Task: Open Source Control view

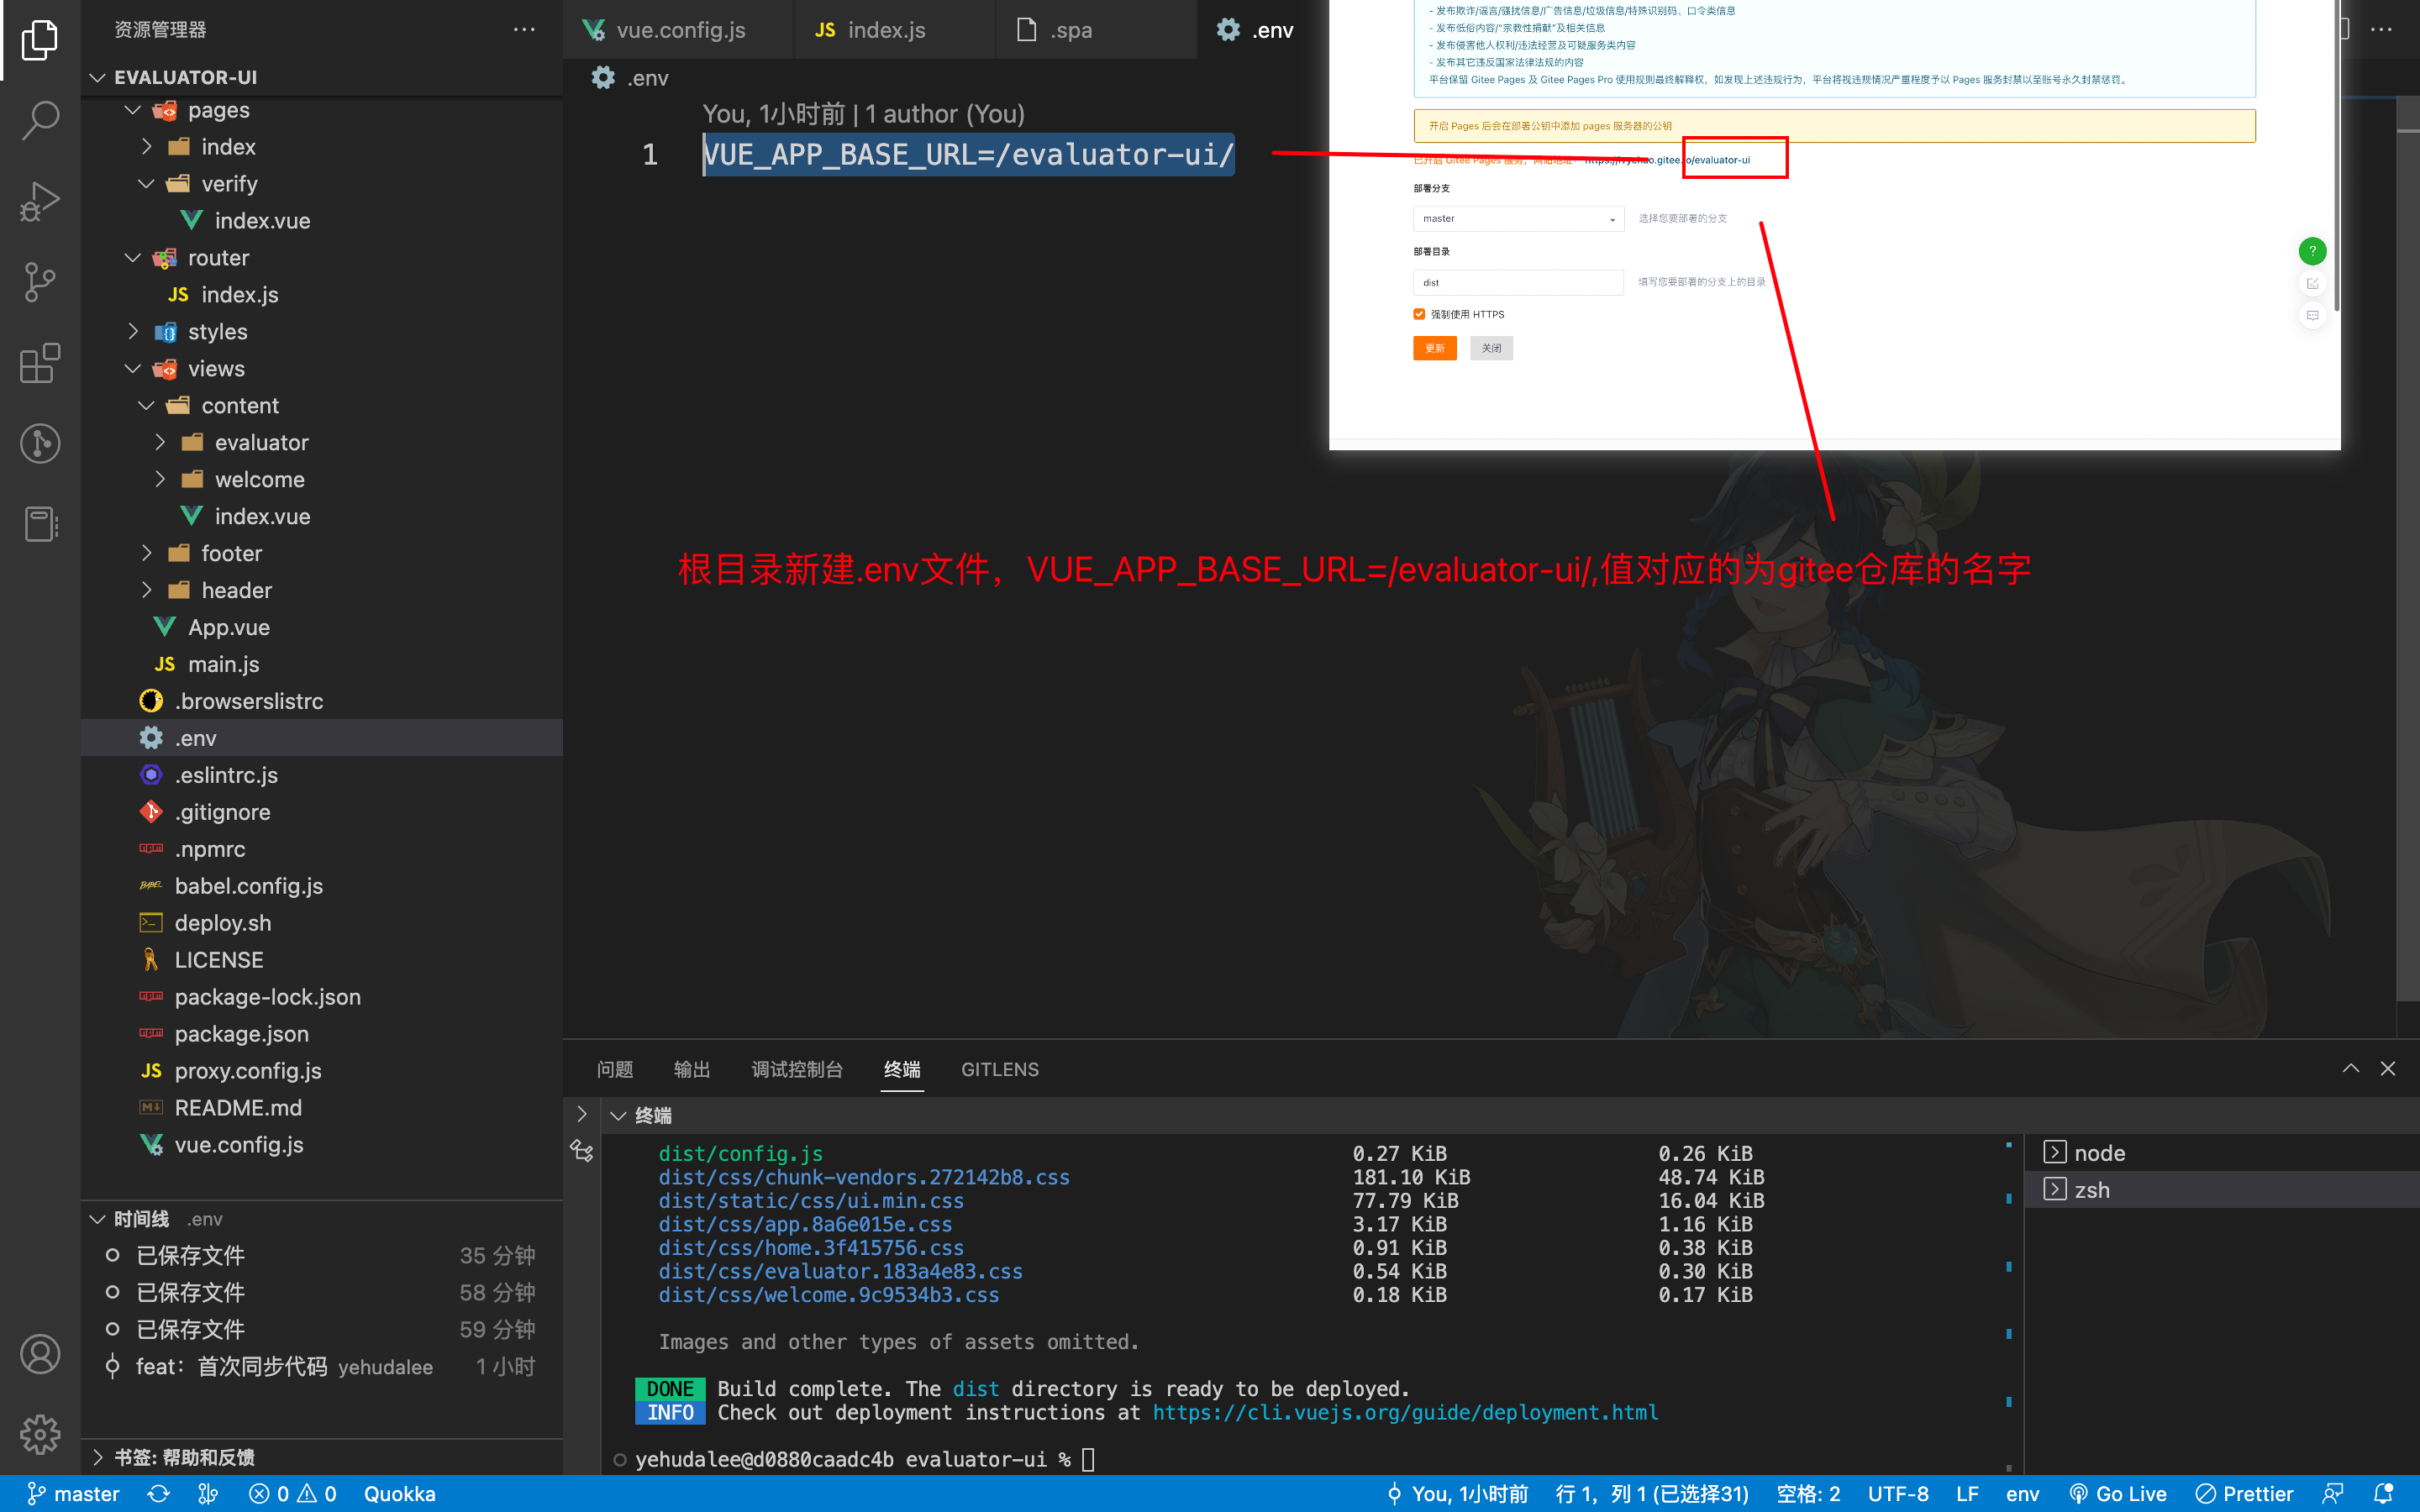Action: 40,282
